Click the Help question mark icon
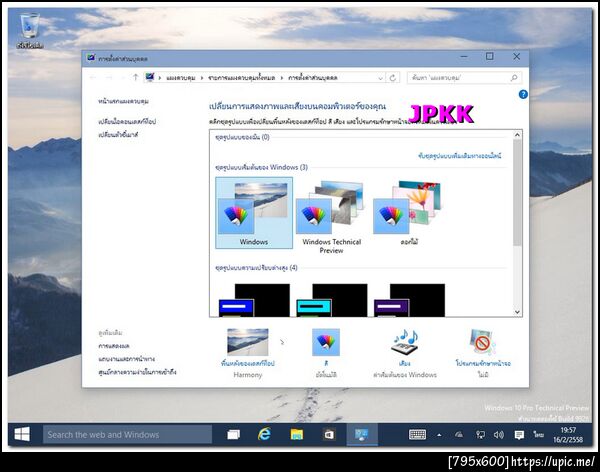This screenshot has height=472, width=600. (523, 94)
